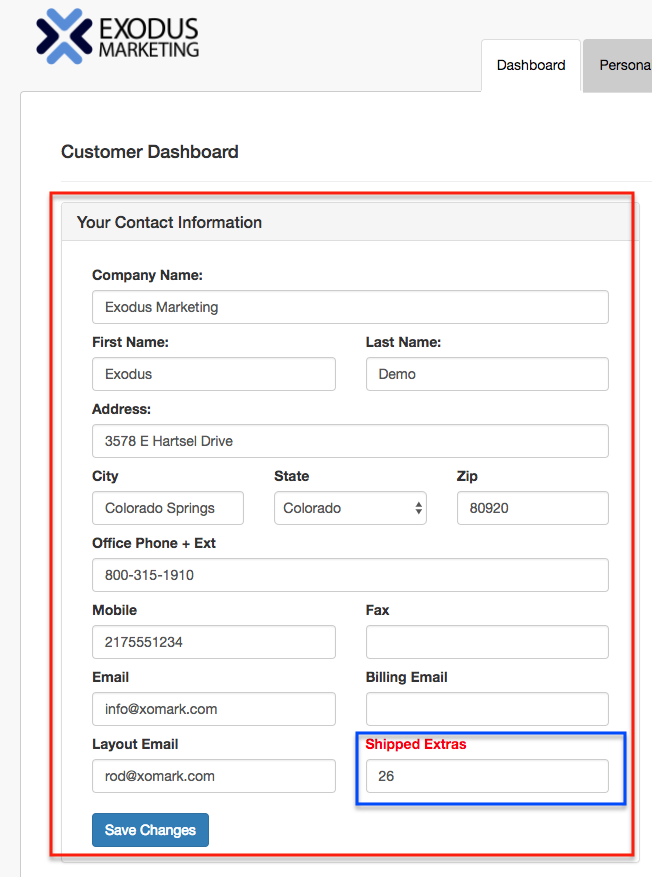The height and width of the screenshot is (877, 652).
Task: Click the Last Name label
Action: tap(403, 342)
